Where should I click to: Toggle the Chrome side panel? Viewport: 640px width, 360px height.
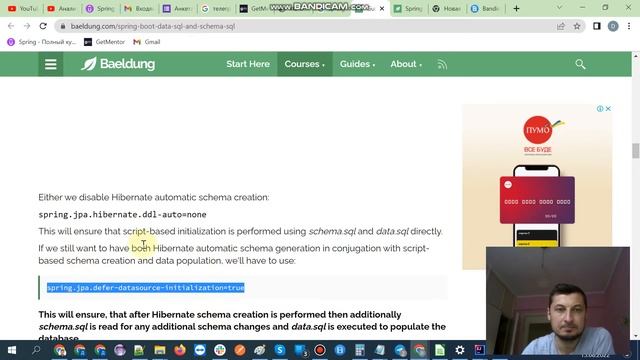pyautogui.click(x=597, y=26)
